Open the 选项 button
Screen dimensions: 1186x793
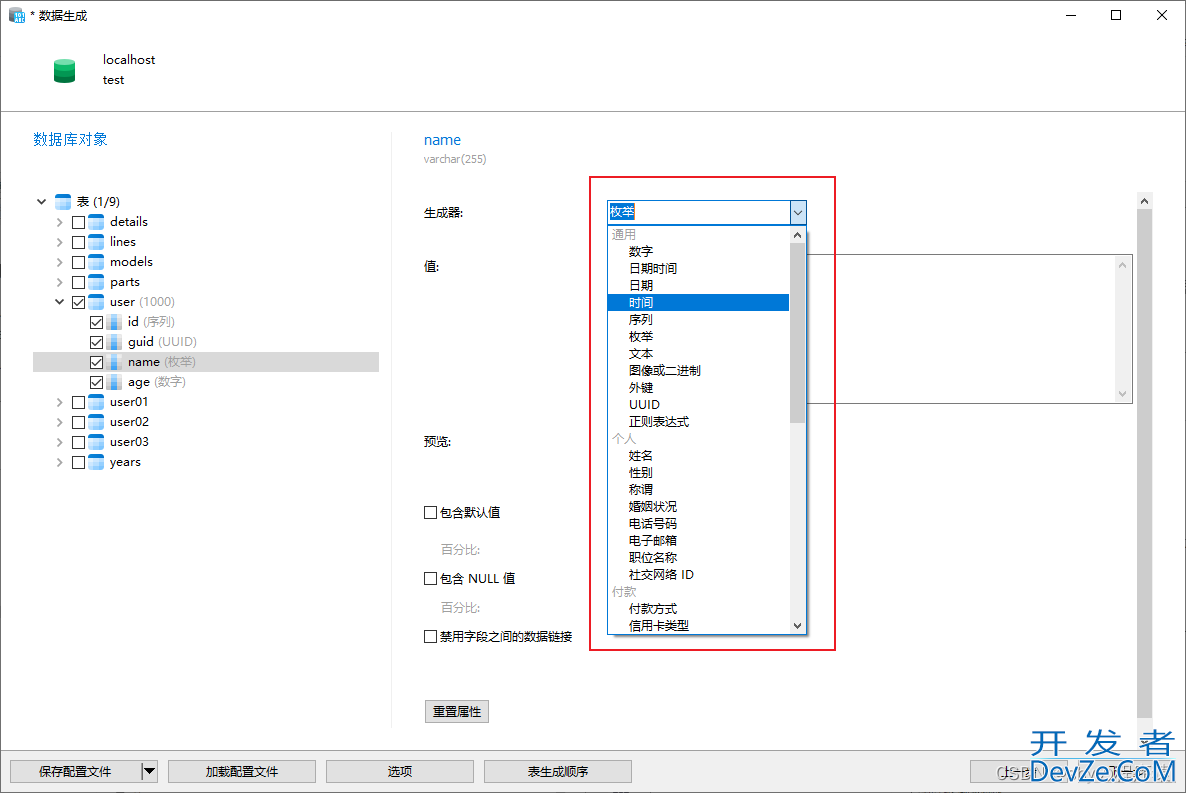400,772
